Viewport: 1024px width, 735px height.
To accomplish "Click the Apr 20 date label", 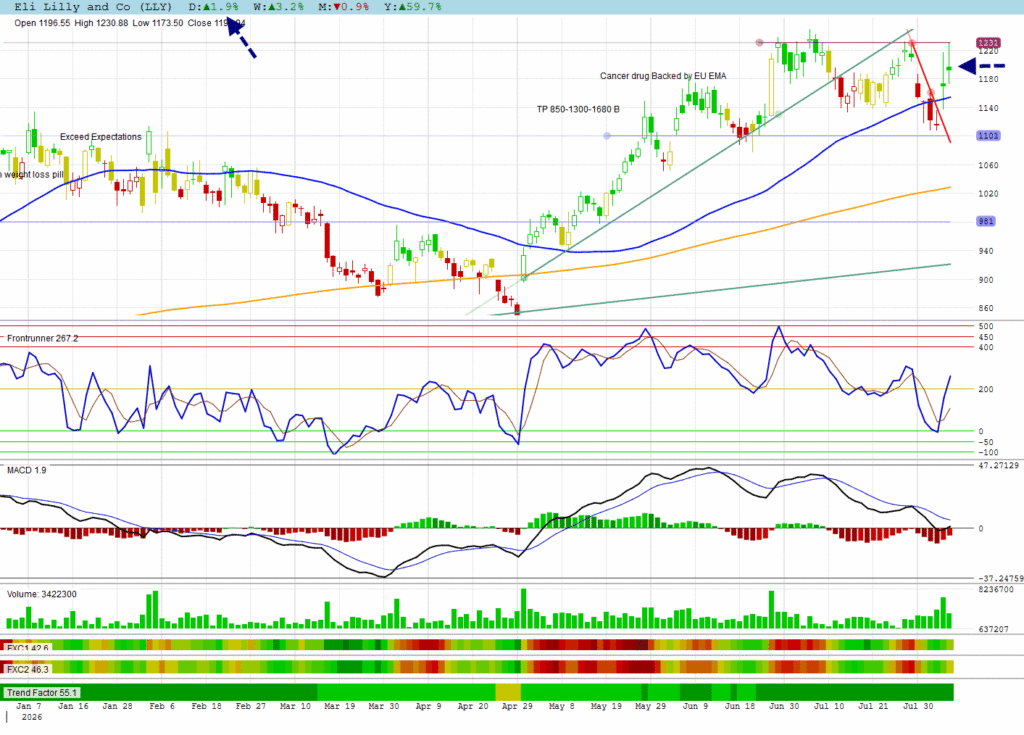I will 473,706.
